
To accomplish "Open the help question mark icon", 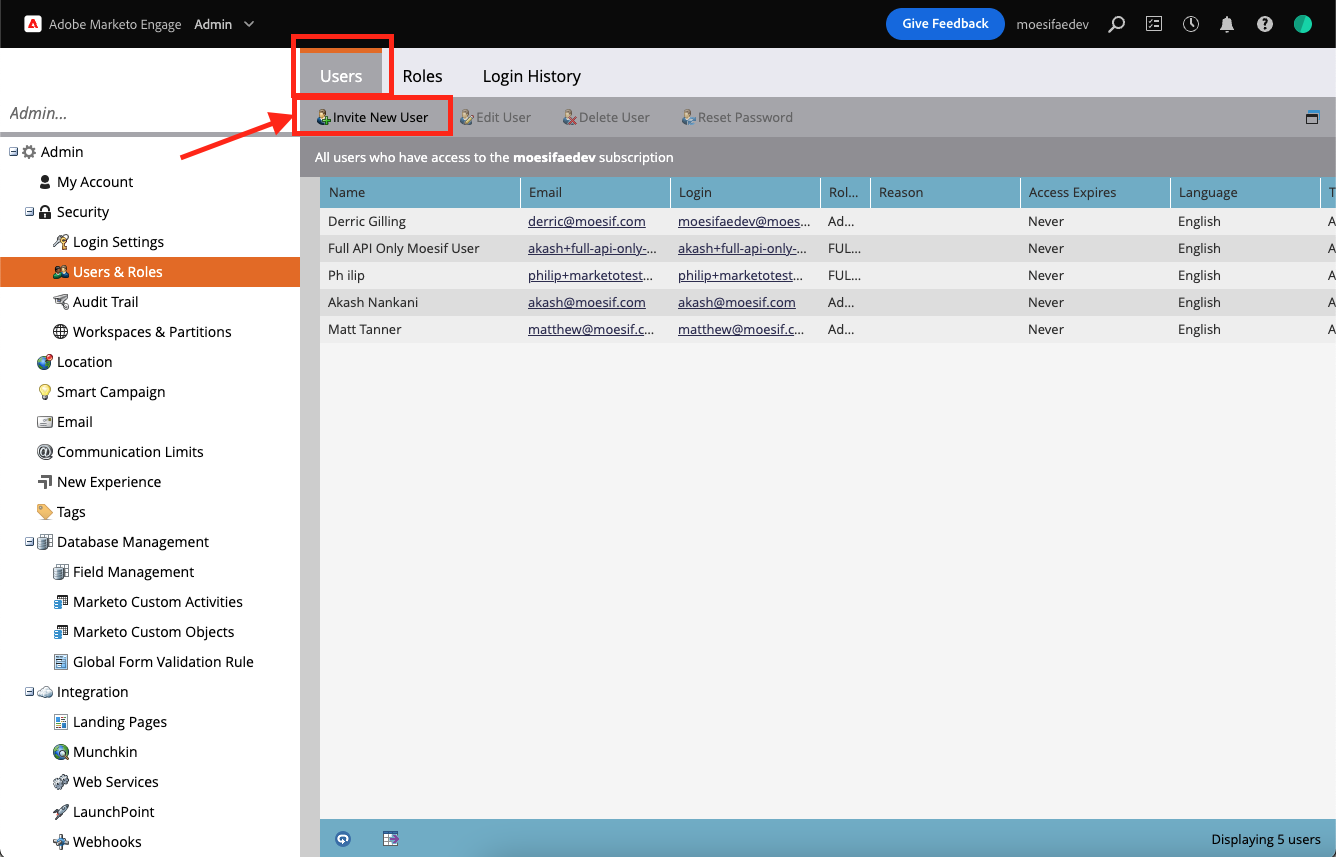I will [1265, 24].
